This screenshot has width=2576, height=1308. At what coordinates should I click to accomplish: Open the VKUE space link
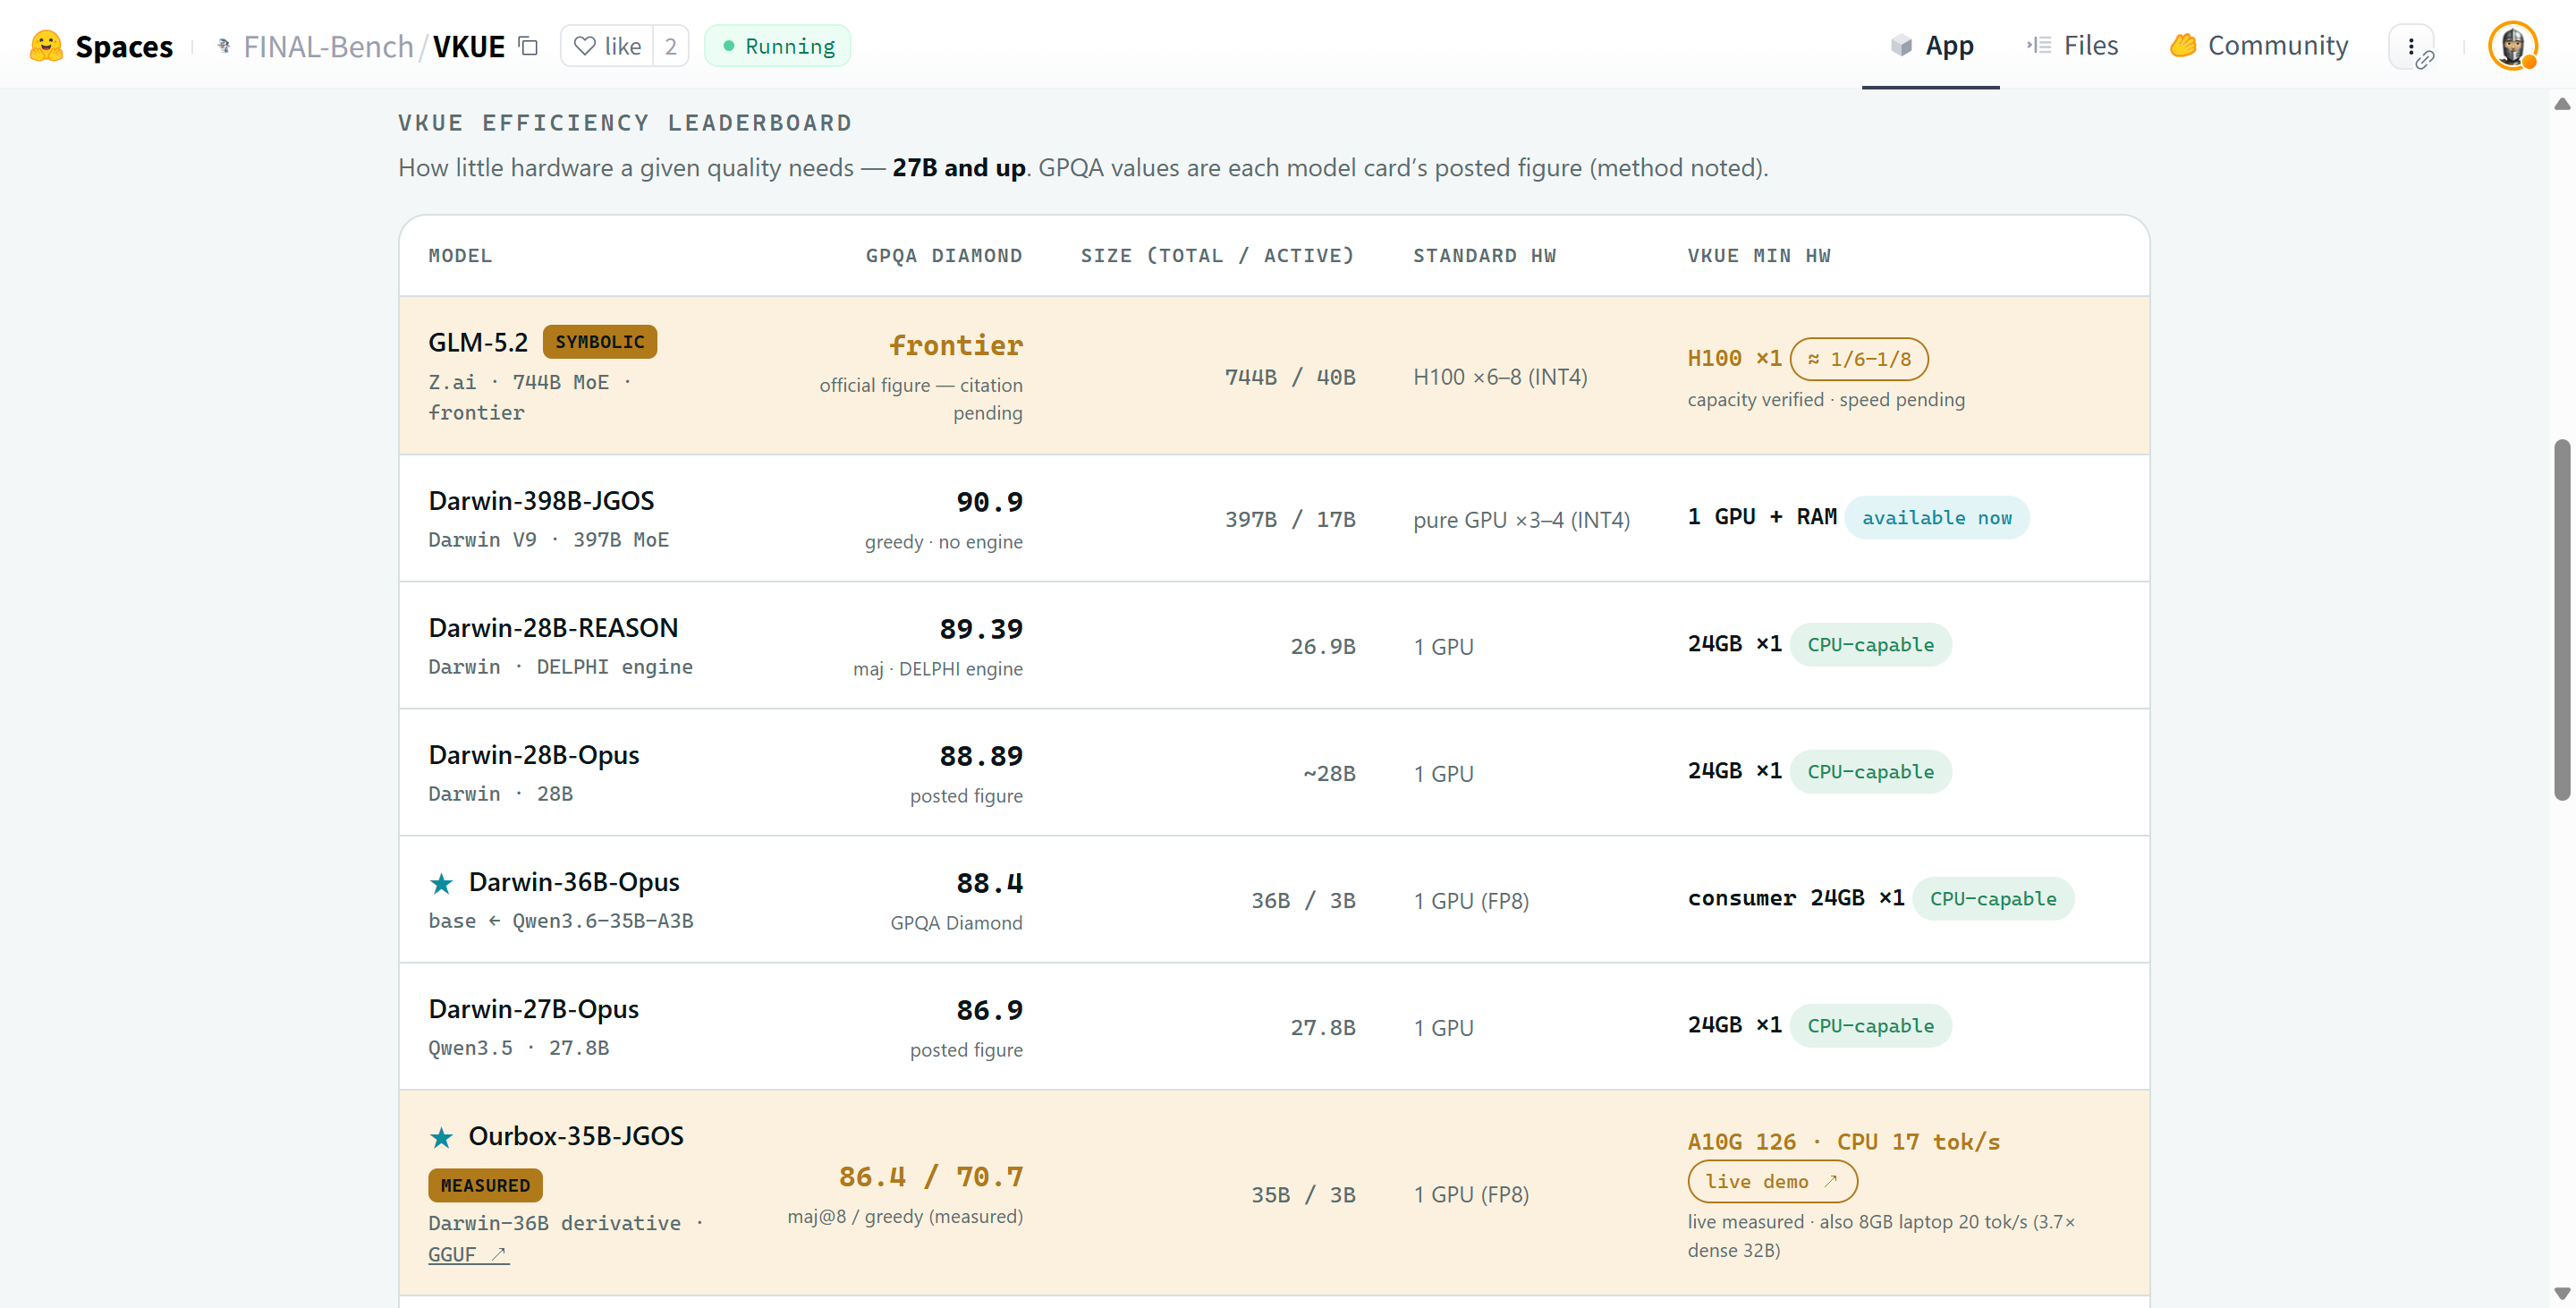tap(468, 46)
